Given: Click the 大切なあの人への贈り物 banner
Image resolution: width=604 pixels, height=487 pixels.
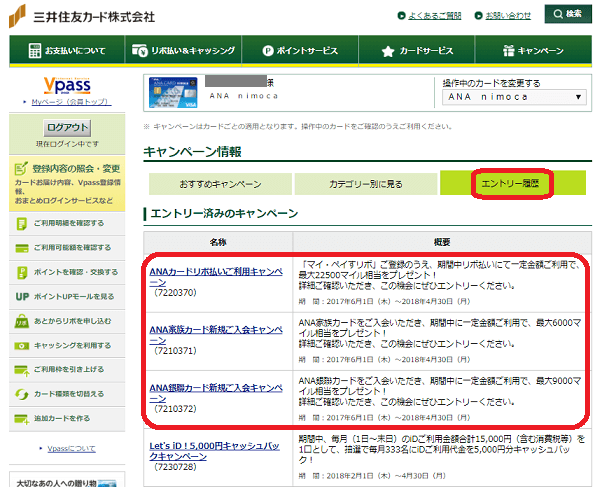Looking at the screenshot, I should [67, 480].
